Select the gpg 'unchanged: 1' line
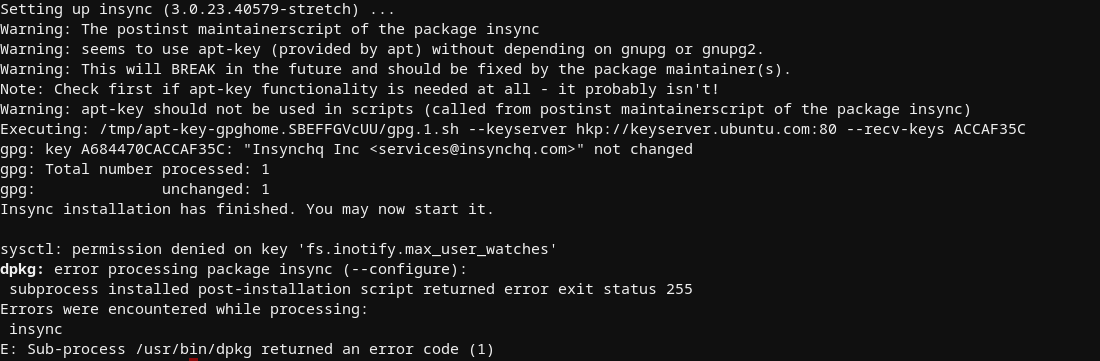 (x=135, y=189)
